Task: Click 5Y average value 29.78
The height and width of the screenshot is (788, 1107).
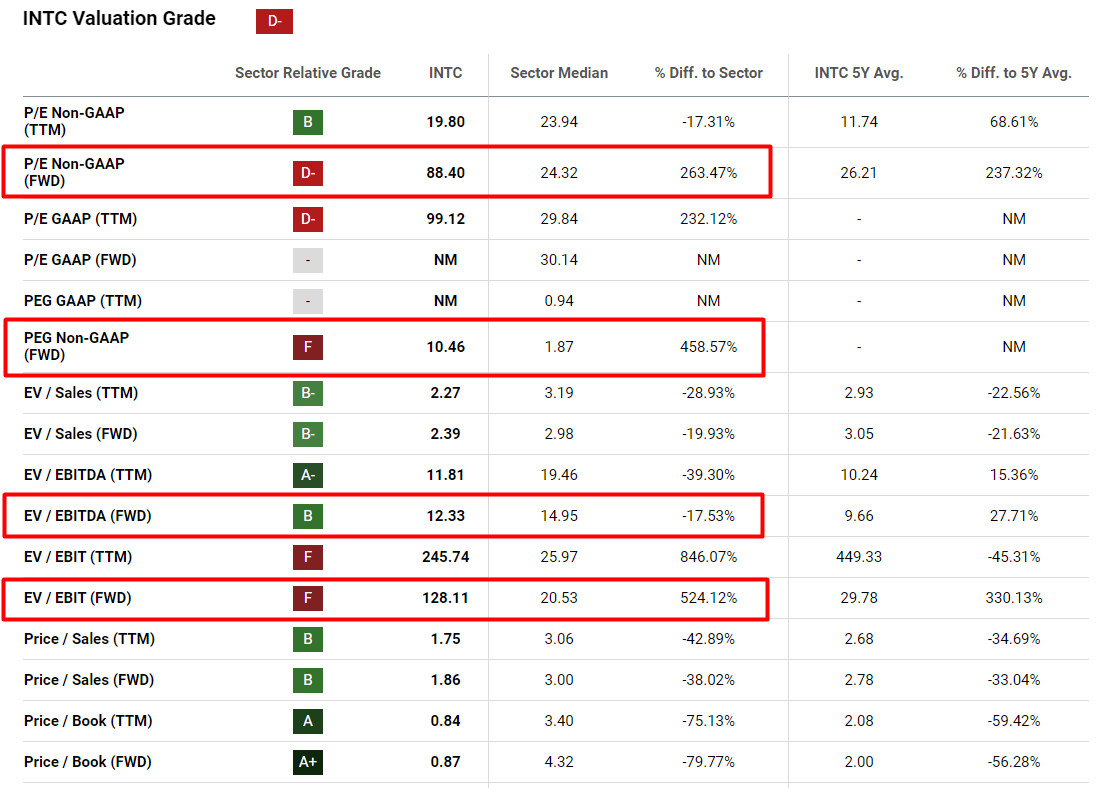Action: [x=858, y=597]
